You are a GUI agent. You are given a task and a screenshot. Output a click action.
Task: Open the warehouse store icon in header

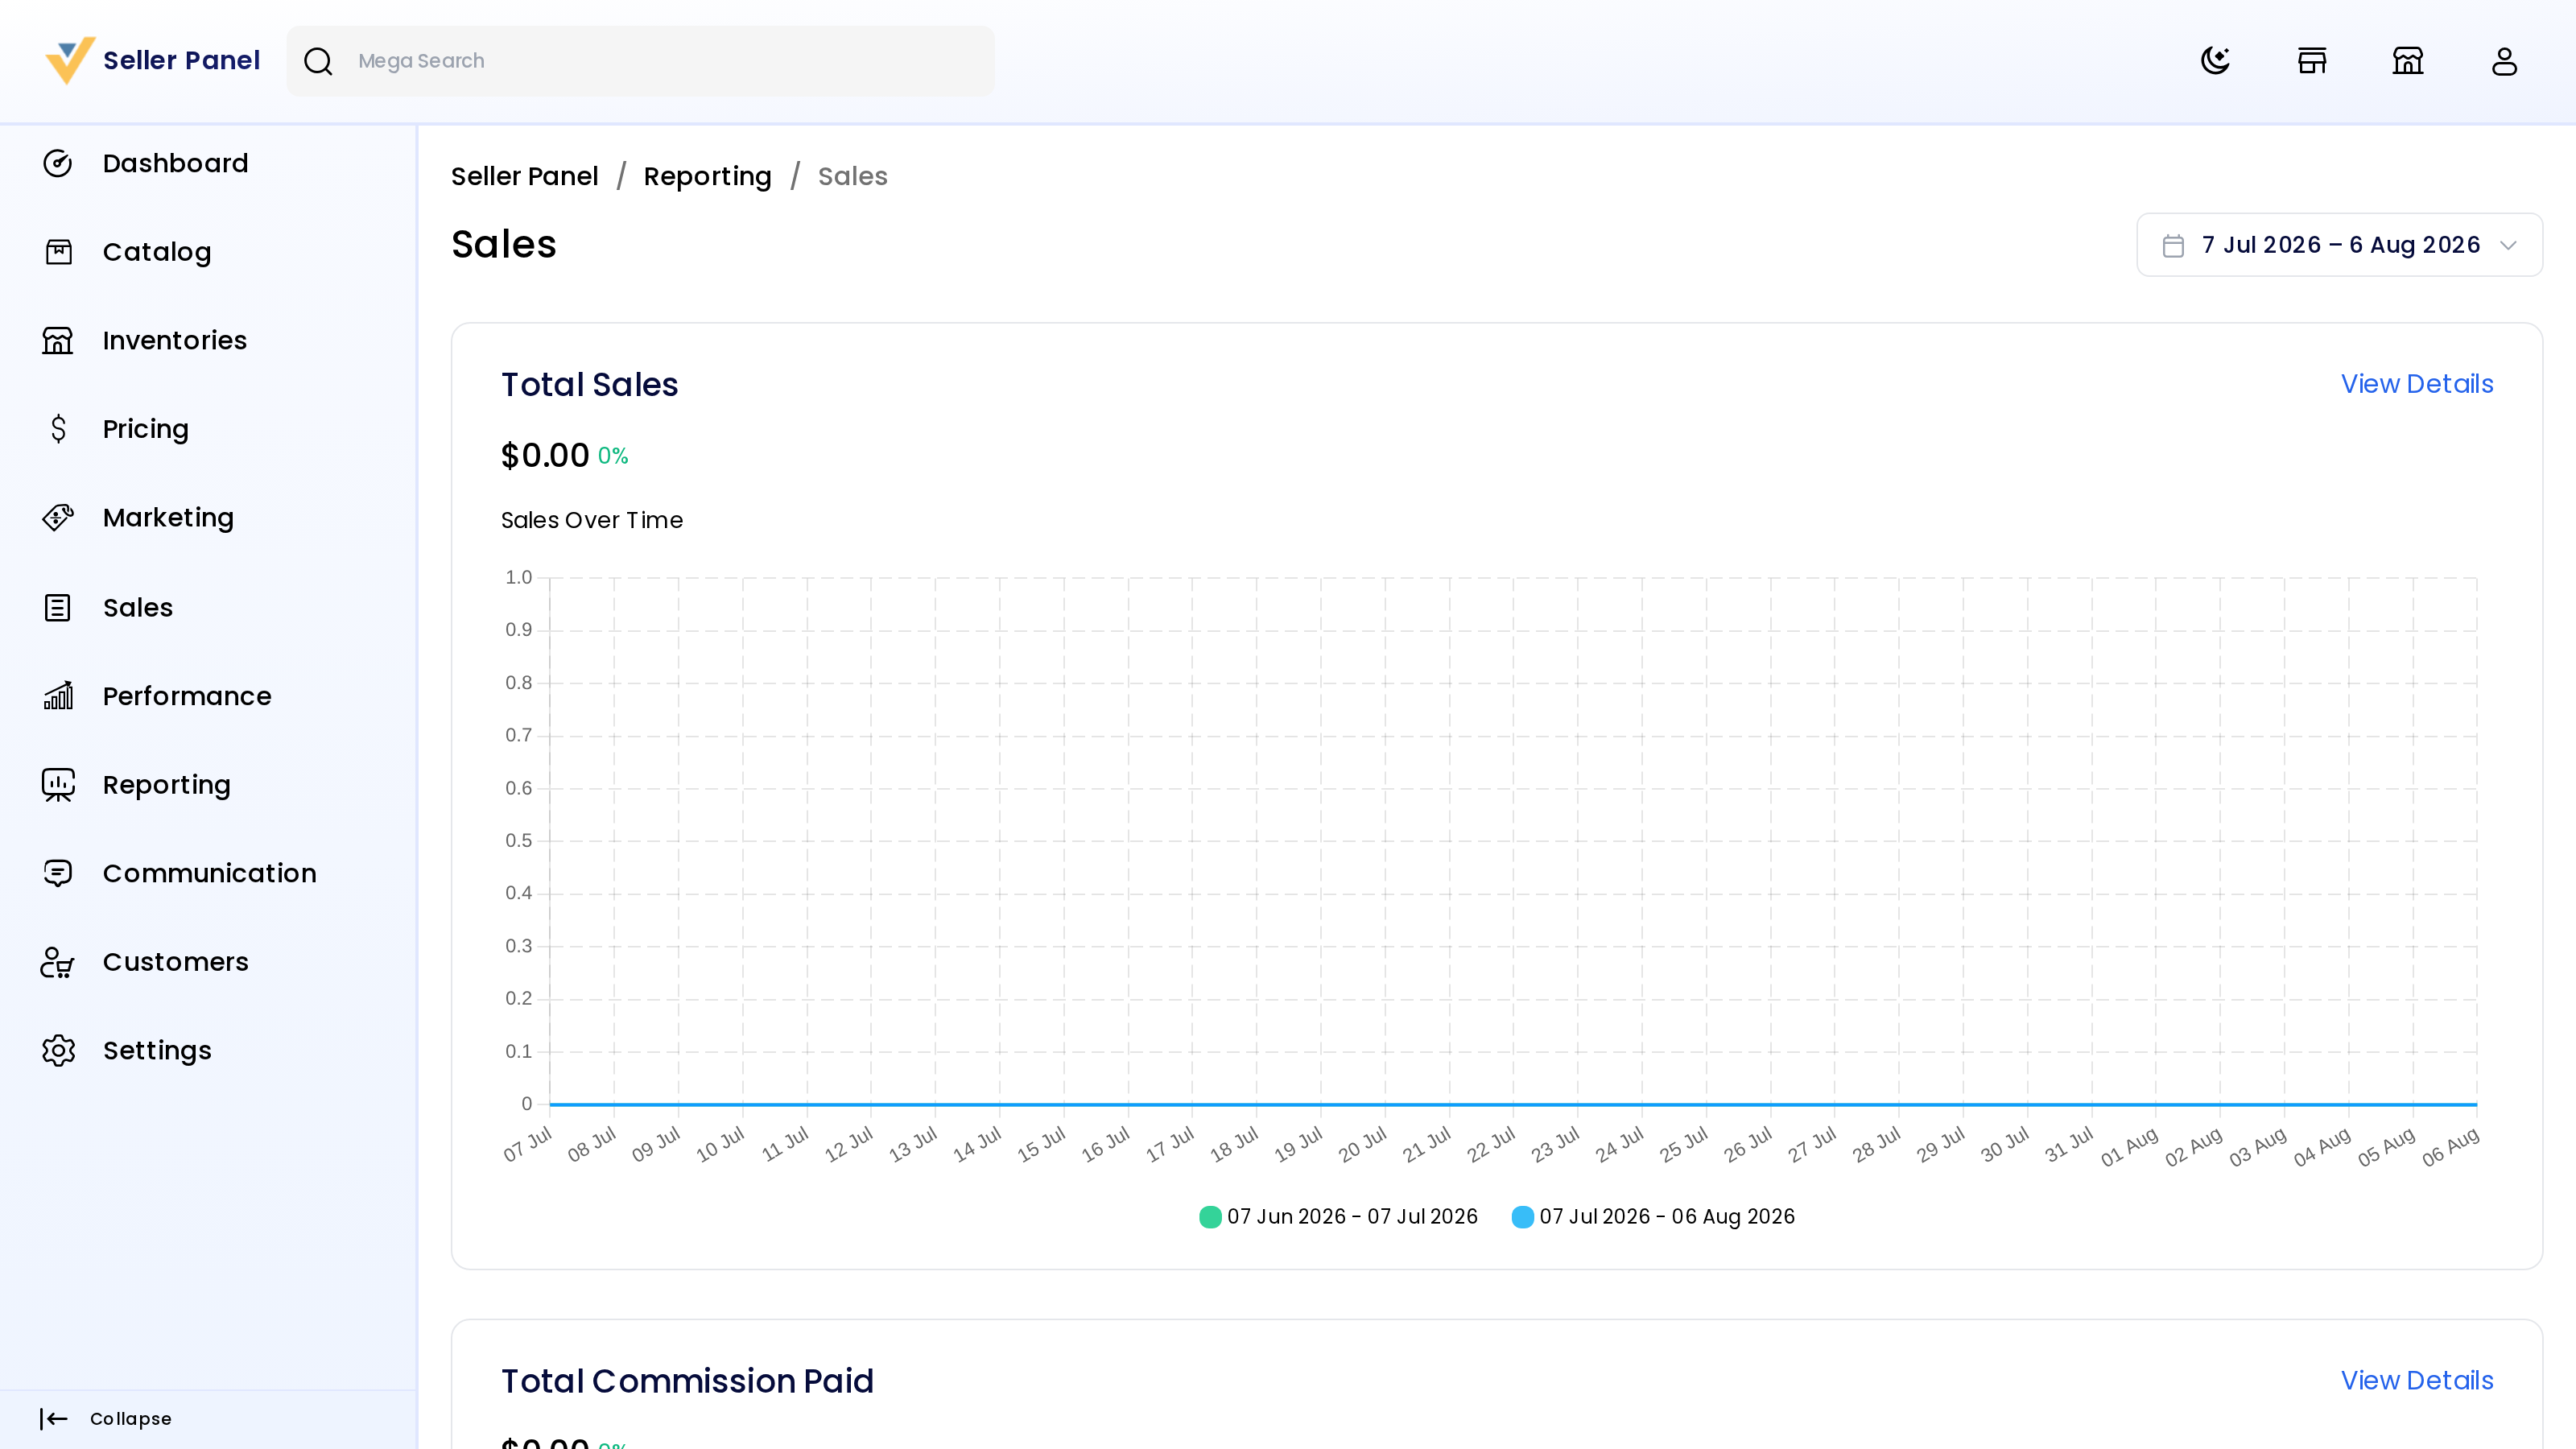[x=2408, y=61]
